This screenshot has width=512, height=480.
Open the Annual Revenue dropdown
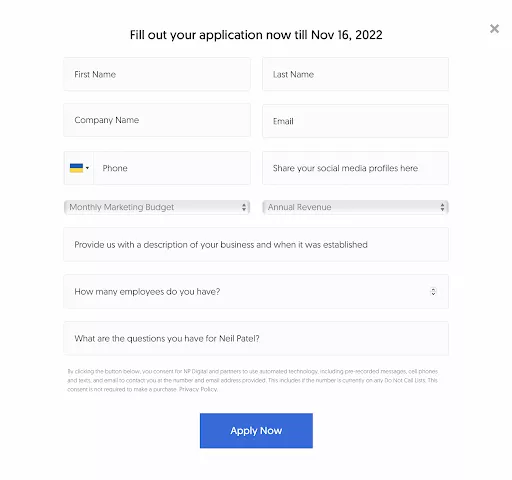355,207
